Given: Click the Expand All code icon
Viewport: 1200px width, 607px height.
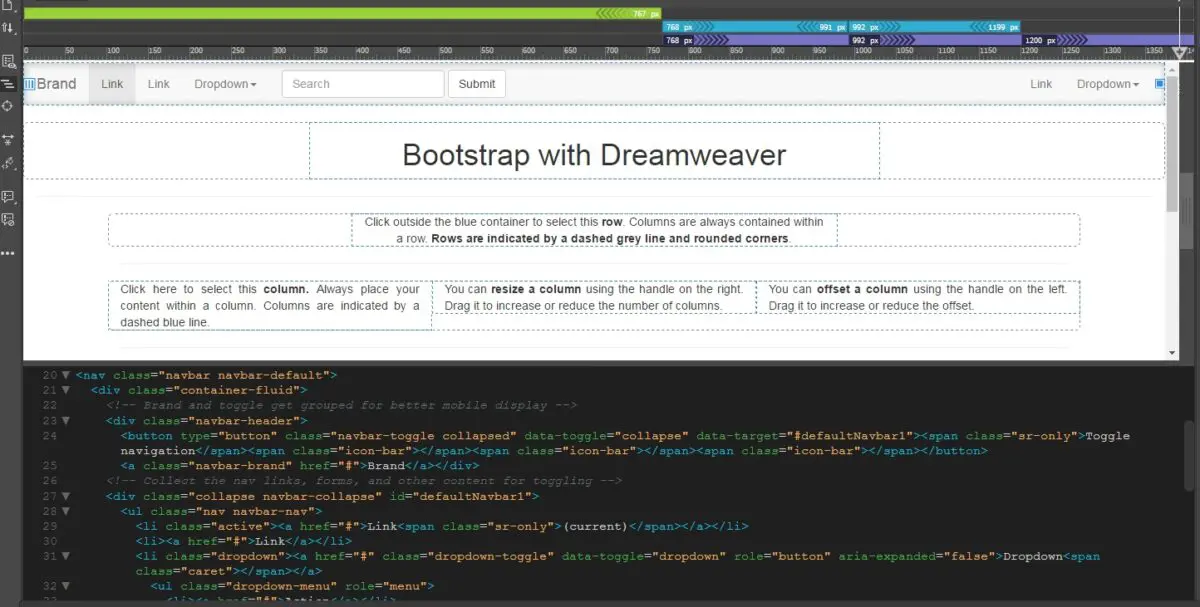Looking at the screenshot, I should [x=8, y=139].
